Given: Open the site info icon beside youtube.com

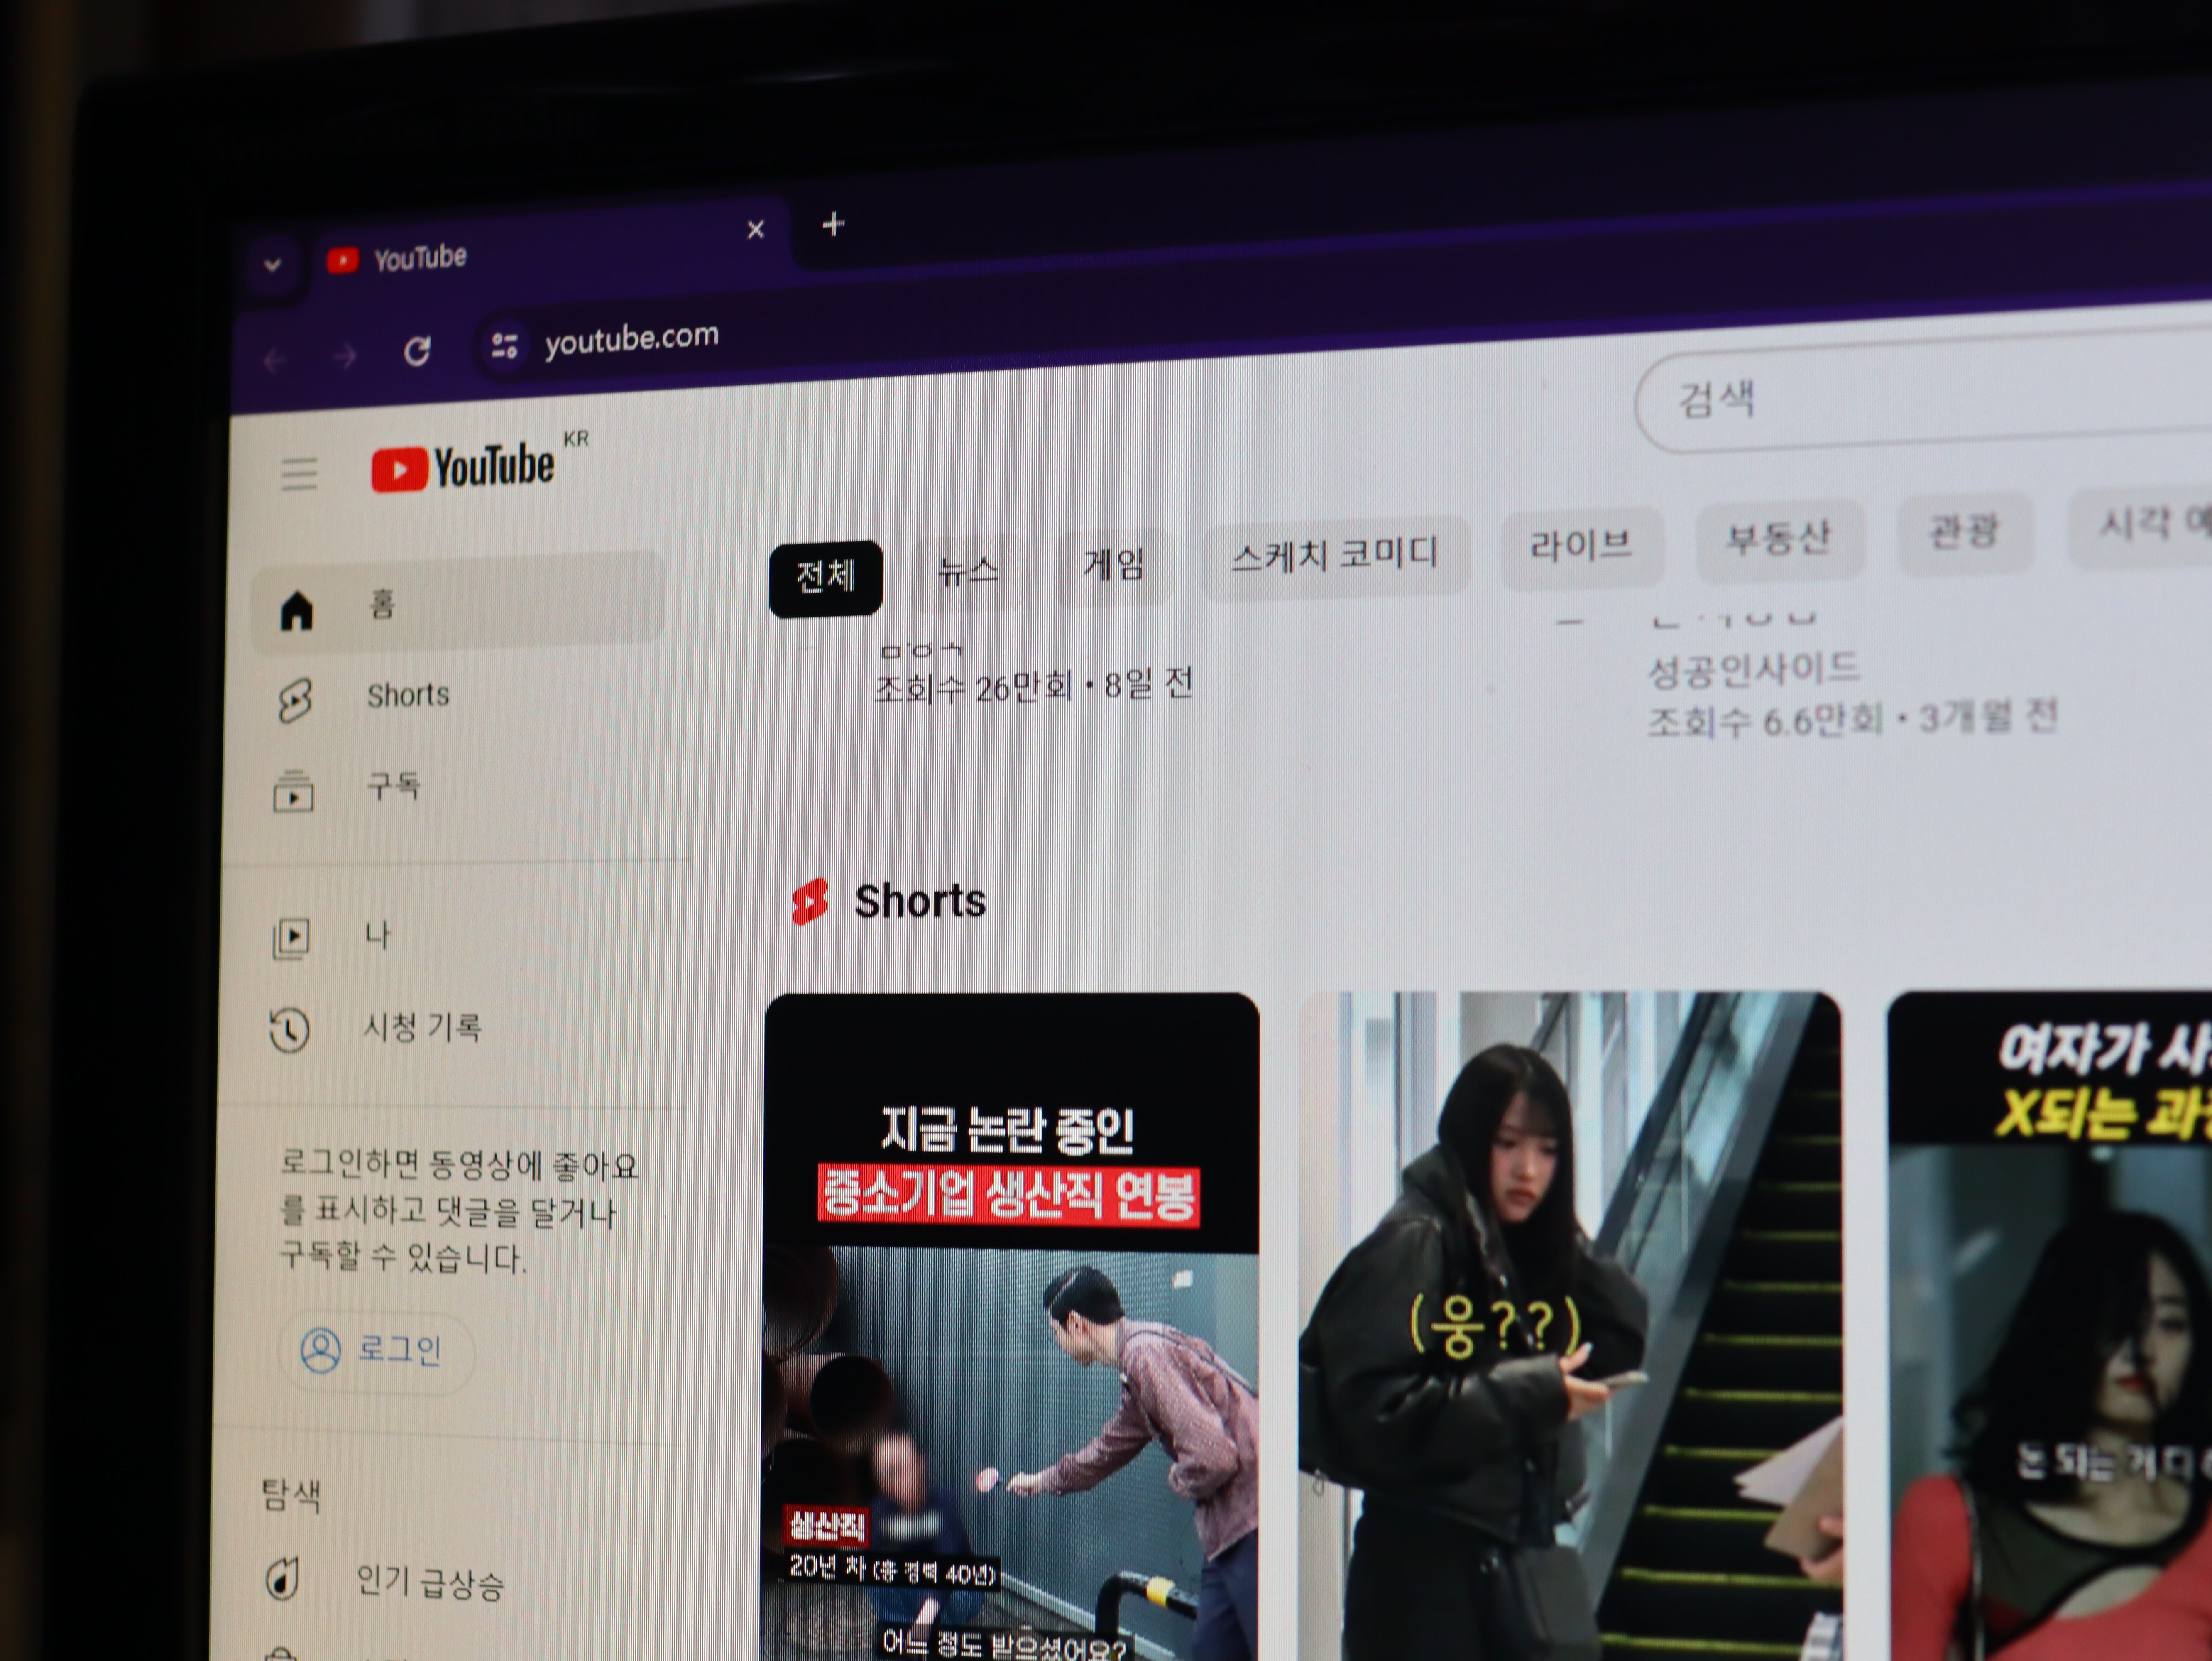Looking at the screenshot, I should point(504,345).
